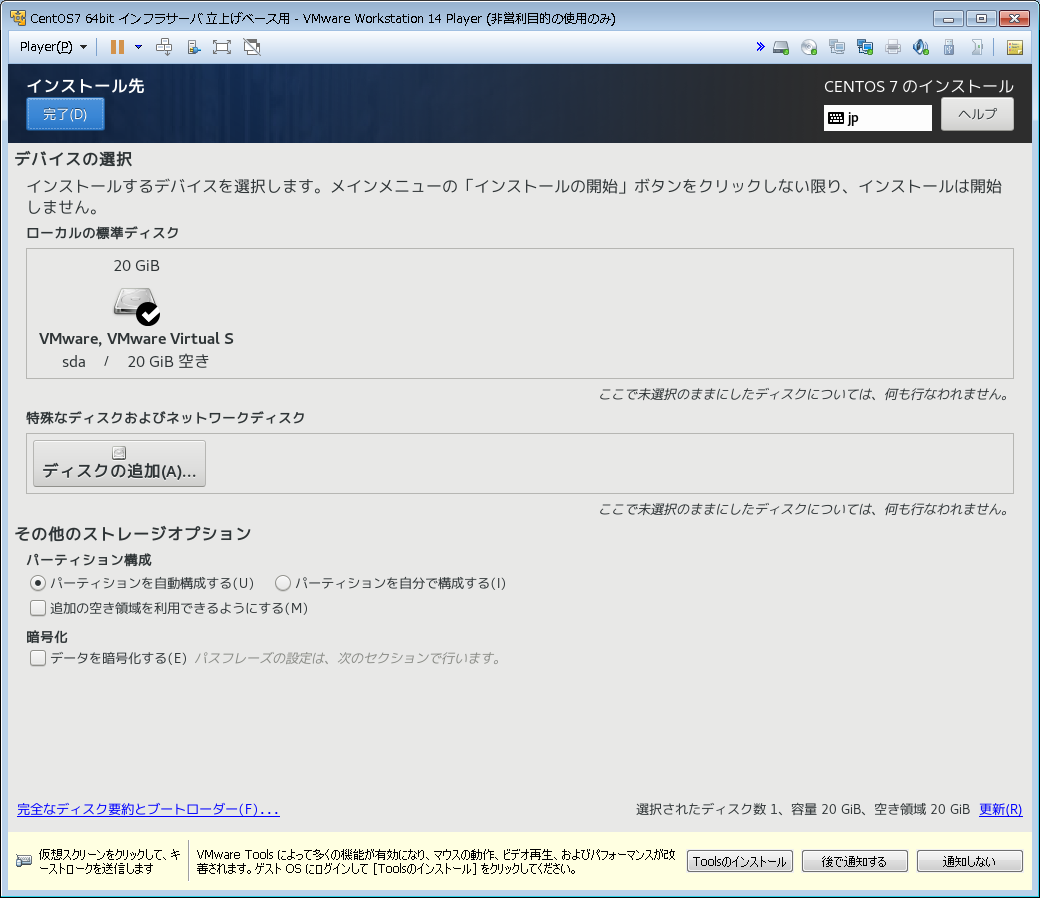Pause the virtual machine with the orange pause icon

click(x=117, y=47)
